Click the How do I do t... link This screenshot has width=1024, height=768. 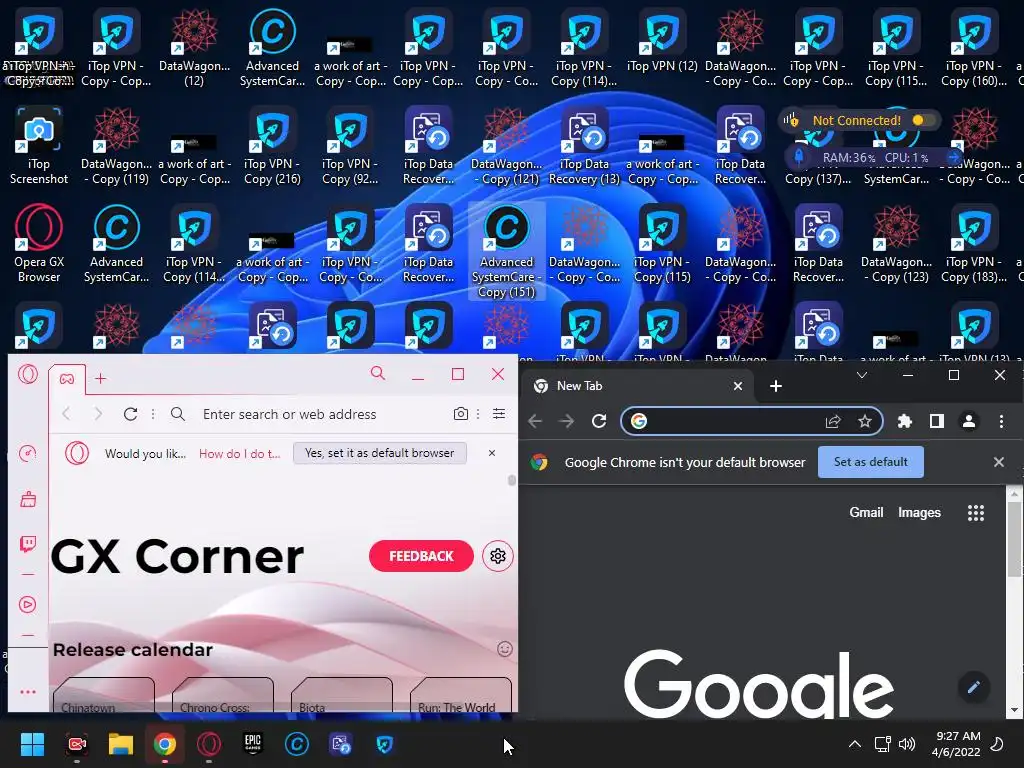coord(240,453)
